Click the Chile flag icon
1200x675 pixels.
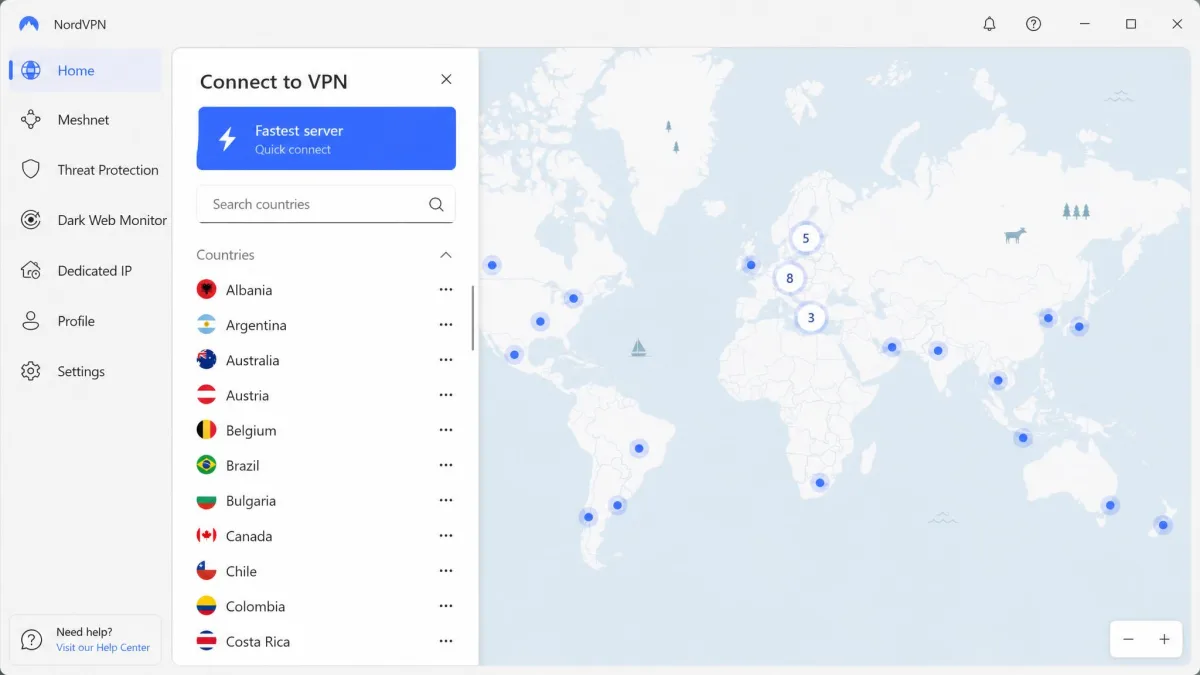click(207, 571)
